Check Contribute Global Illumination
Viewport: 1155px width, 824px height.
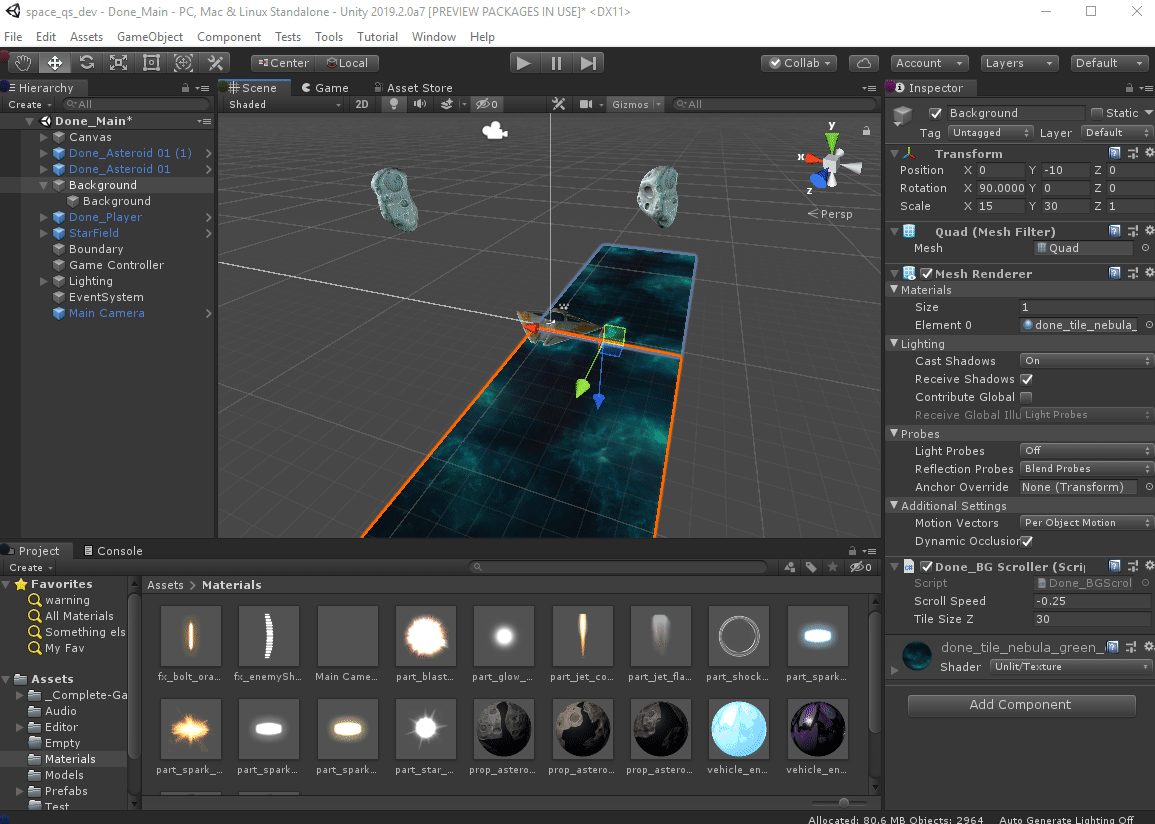coord(1026,397)
